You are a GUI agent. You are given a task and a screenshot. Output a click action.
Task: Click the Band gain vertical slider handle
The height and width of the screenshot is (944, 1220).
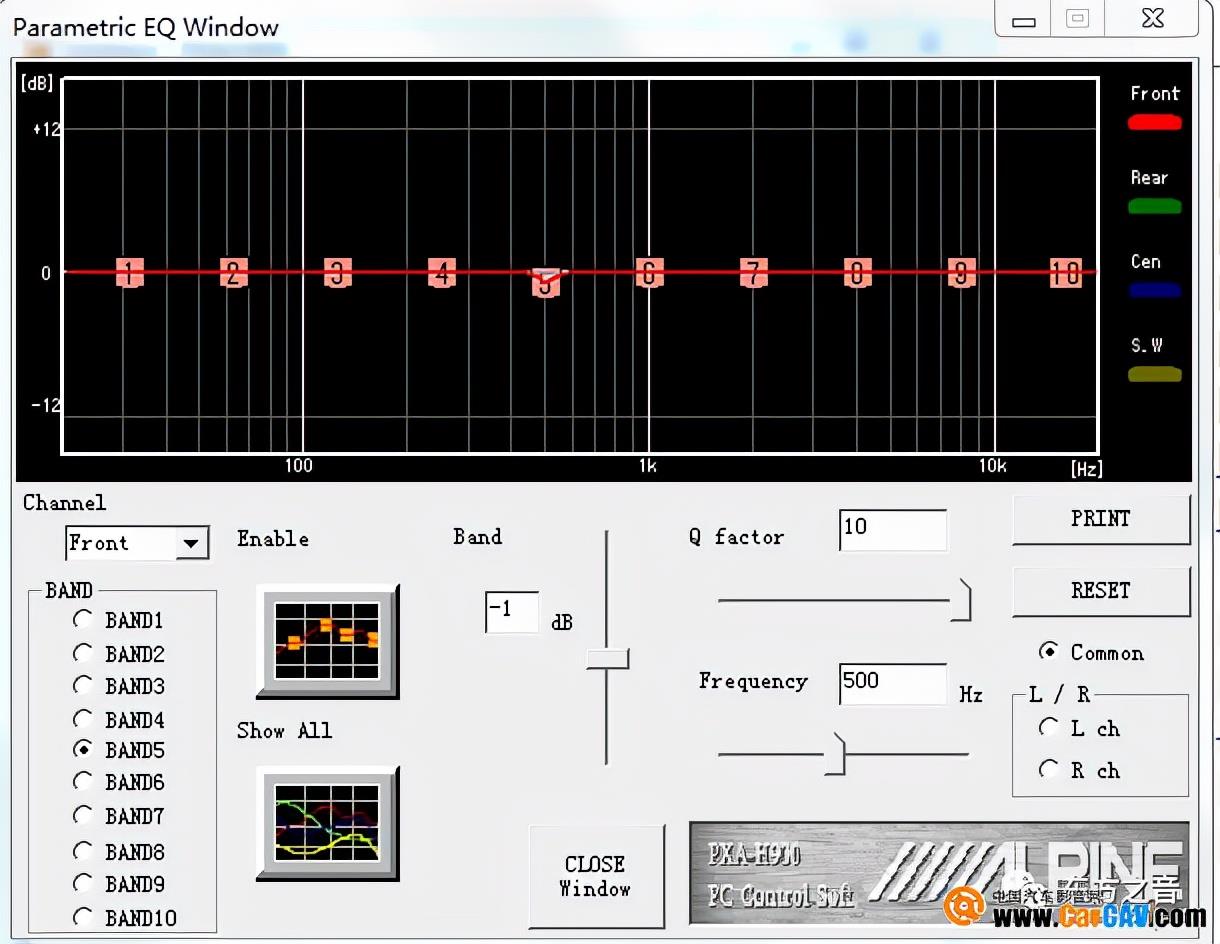tap(607, 658)
